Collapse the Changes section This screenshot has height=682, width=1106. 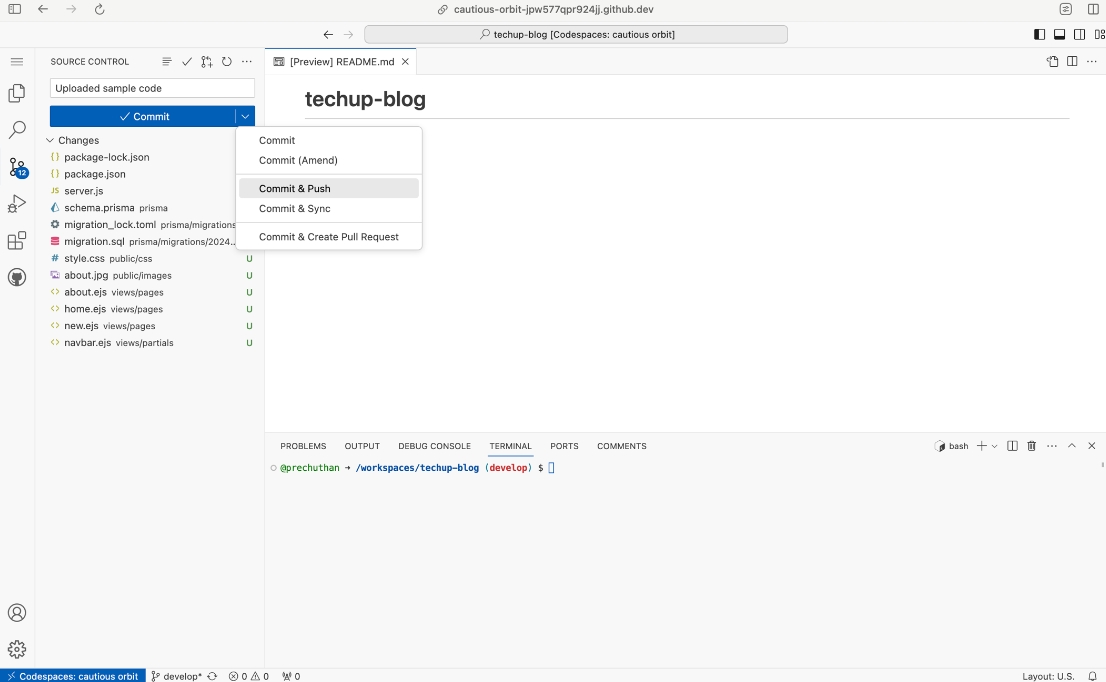(50, 141)
